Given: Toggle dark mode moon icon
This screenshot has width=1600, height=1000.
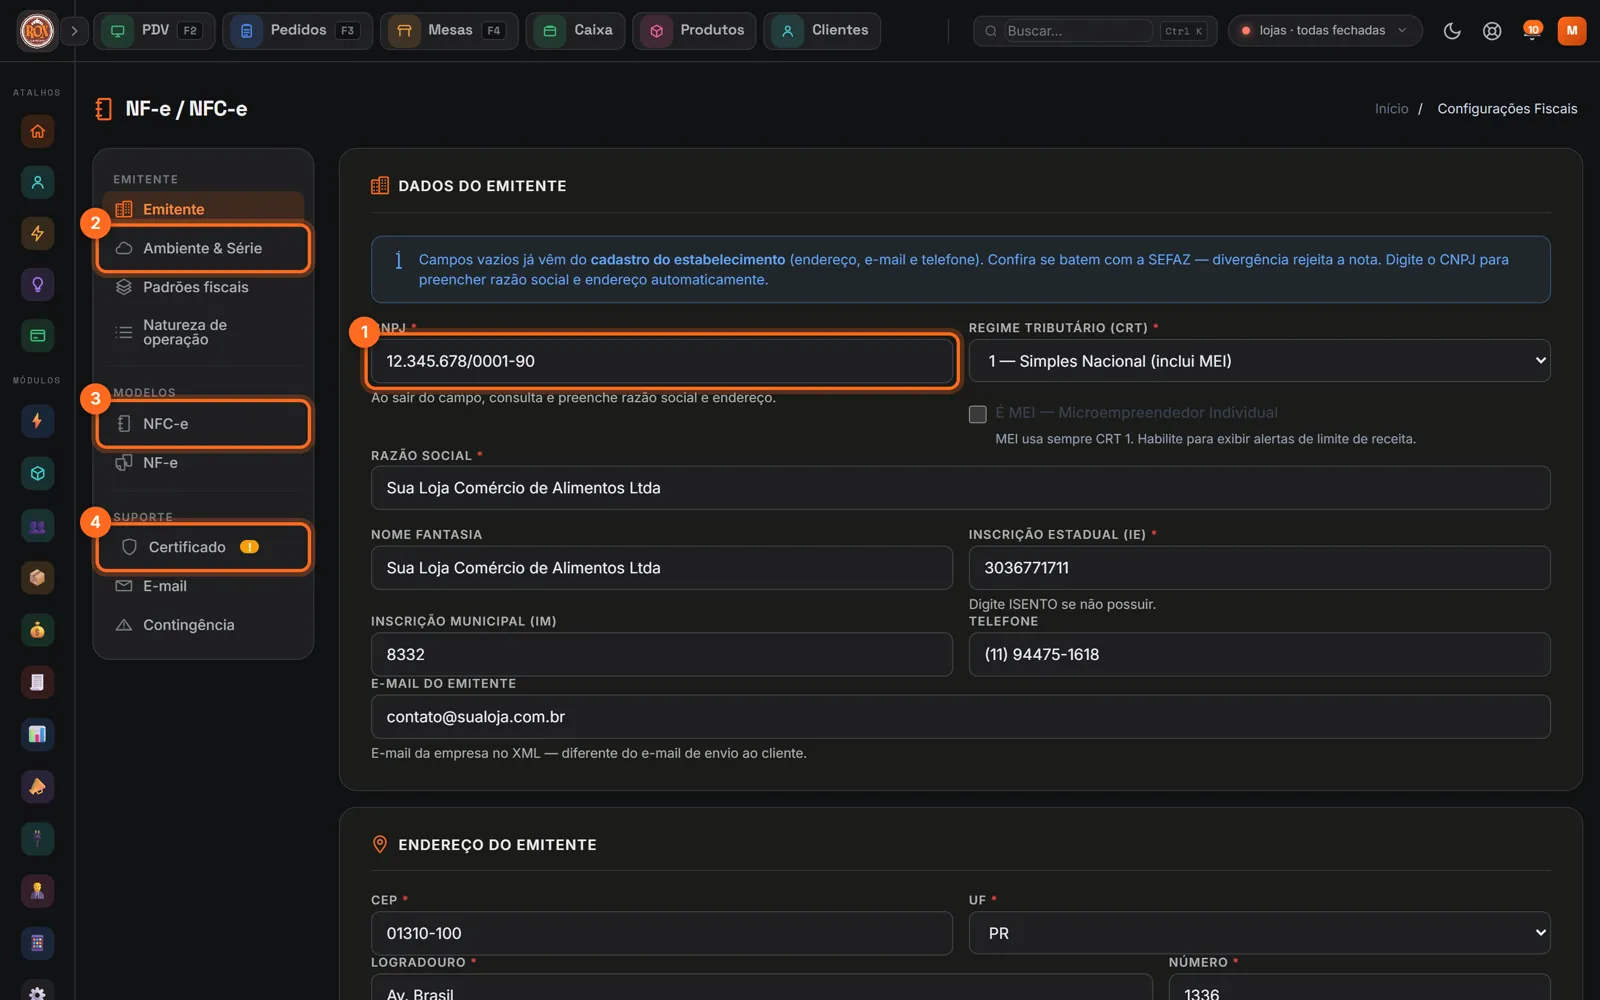Looking at the screenshot, I should 1452,31.
